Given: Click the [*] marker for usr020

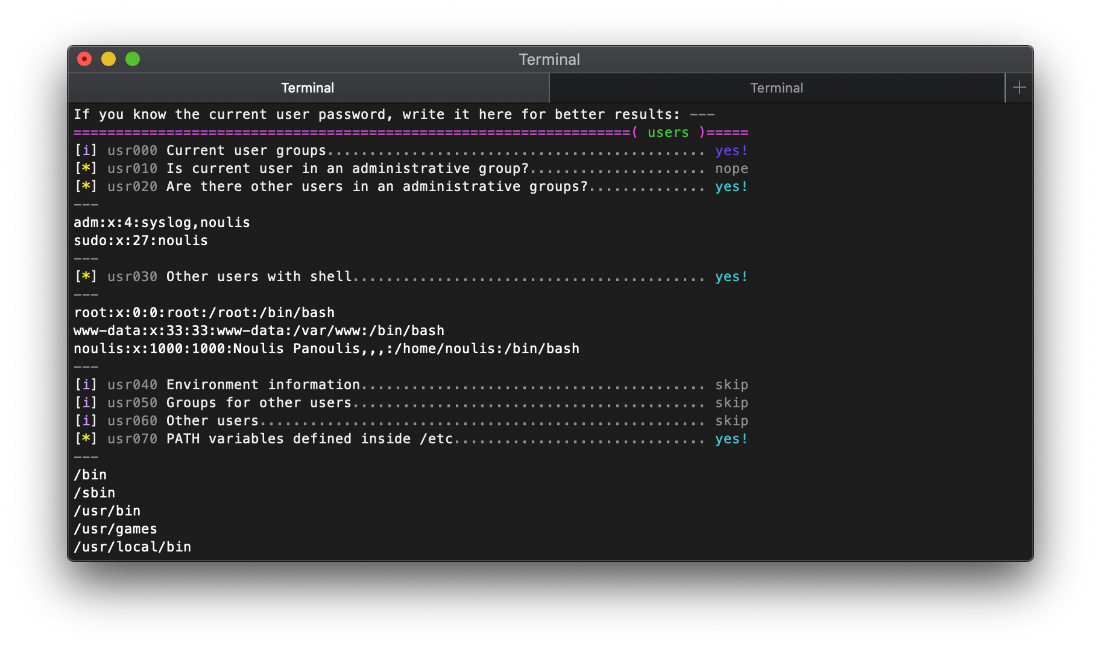Looking at the screenshot, I should tap(85, 186).
